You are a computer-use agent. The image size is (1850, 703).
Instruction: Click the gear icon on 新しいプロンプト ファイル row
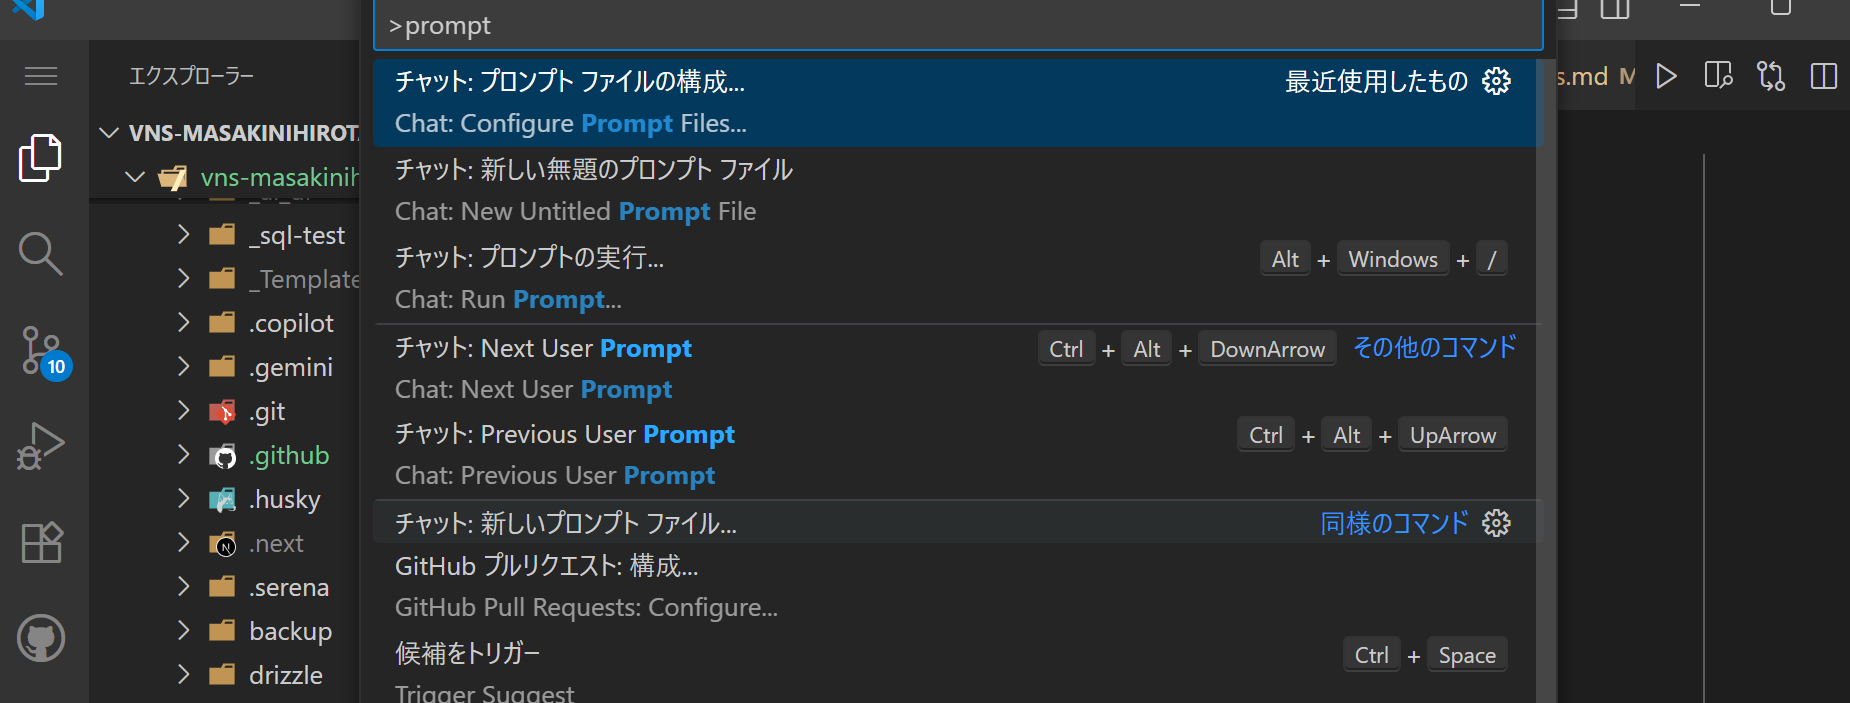pyautogui.click(x=1495, y=522)
